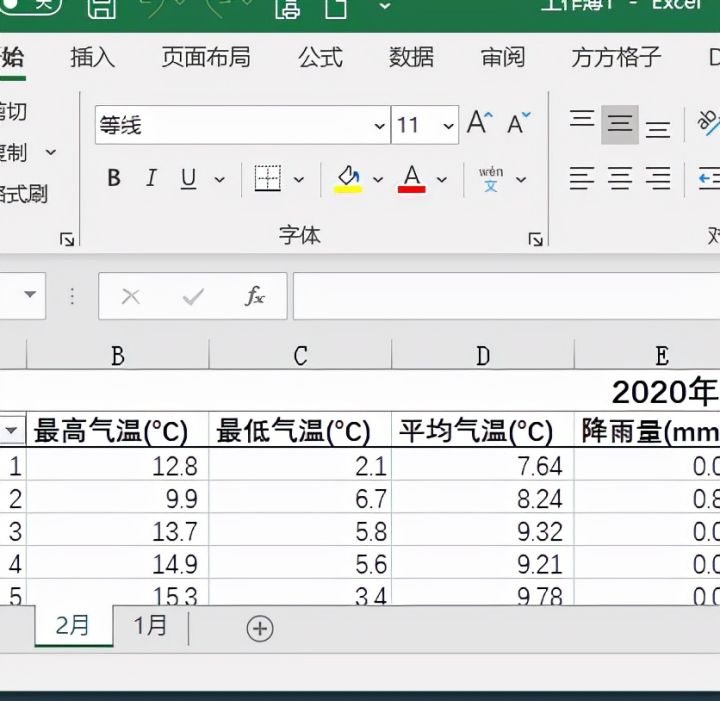This screenshot has height=701, width=720.
Task: Click the 格式刷 format painter button
Action: [24, 194]
